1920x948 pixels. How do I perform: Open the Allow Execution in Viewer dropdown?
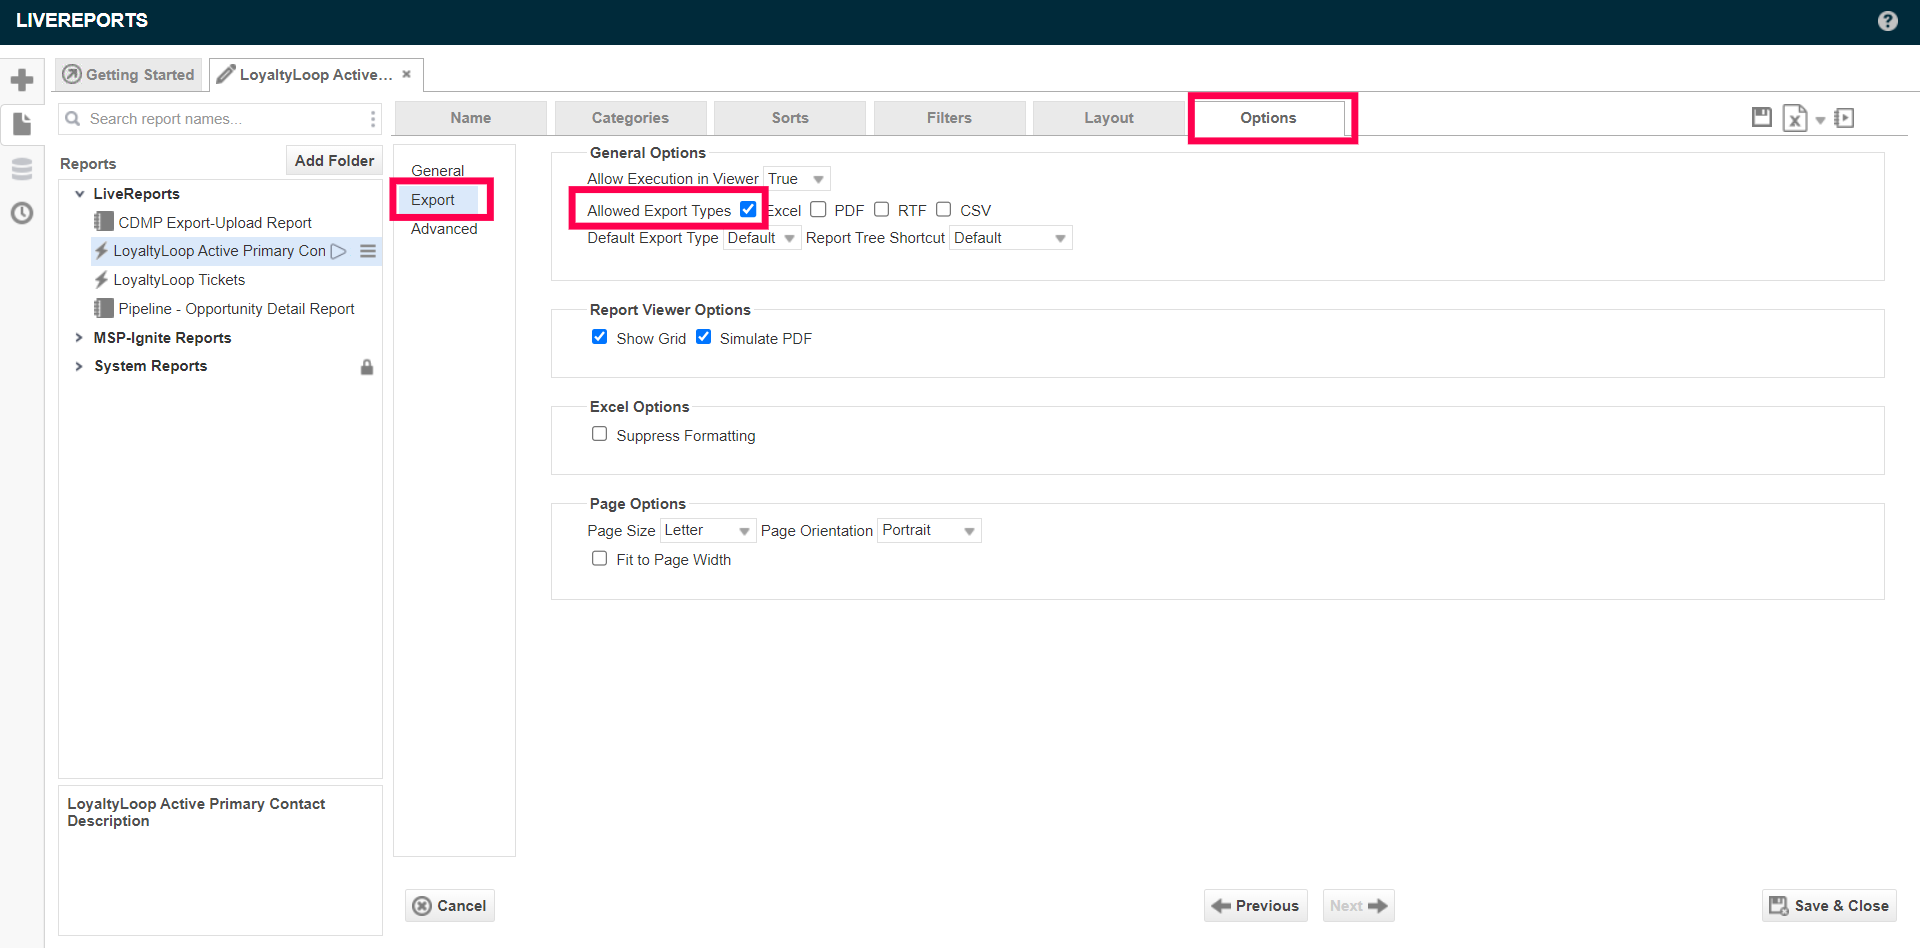click(x=797, y=179)
